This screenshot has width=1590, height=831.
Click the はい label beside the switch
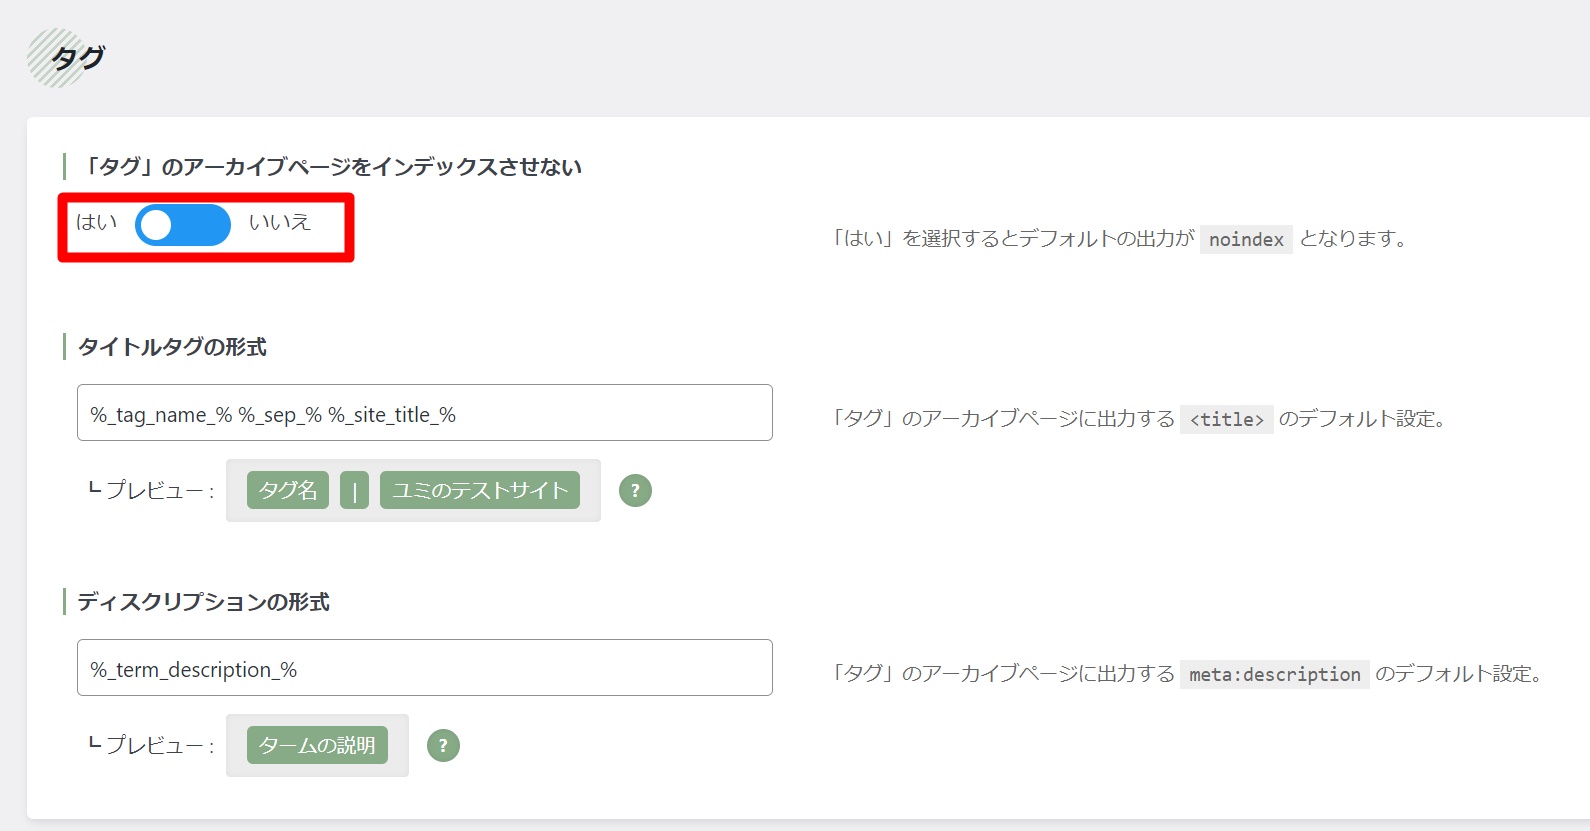point(97,222)
